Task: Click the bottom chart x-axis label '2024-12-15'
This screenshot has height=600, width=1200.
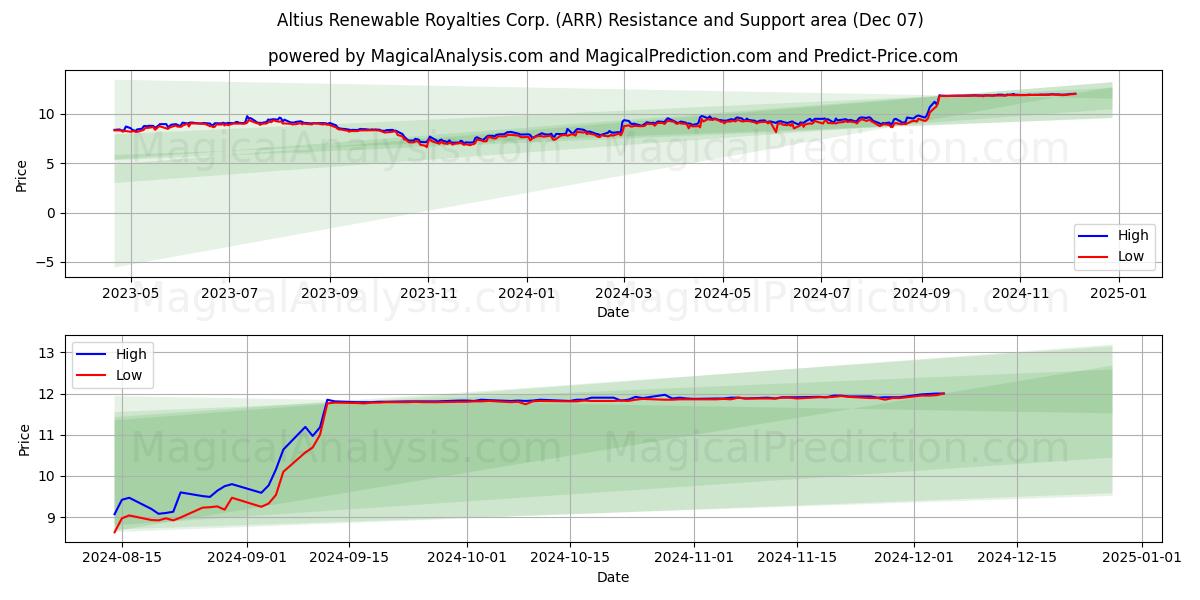Action: tap(1017, 558)
